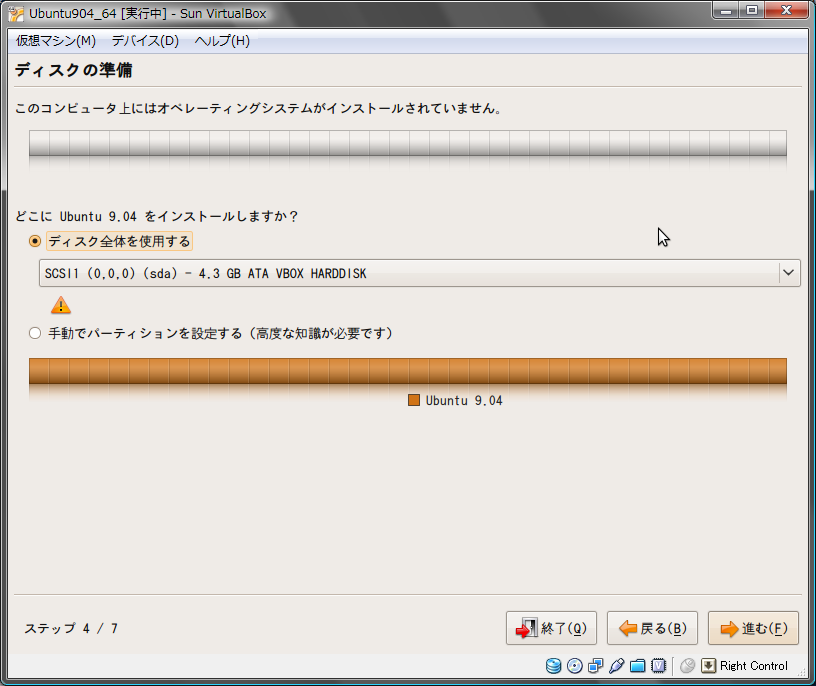Click the どこに Ubuntu 9.04 をインストールしますか question text
The width and height of the screenshot is (816, 686).
pos(156,216)
